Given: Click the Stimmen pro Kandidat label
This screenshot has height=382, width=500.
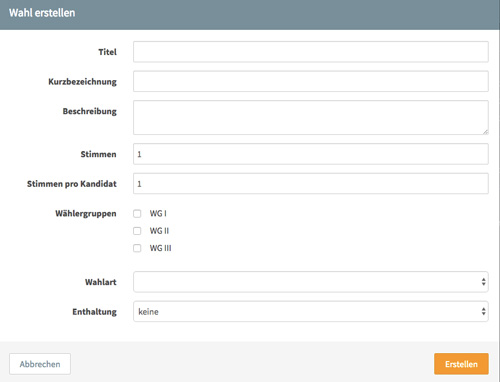Looking at the screenshot, I should point(72,184).
